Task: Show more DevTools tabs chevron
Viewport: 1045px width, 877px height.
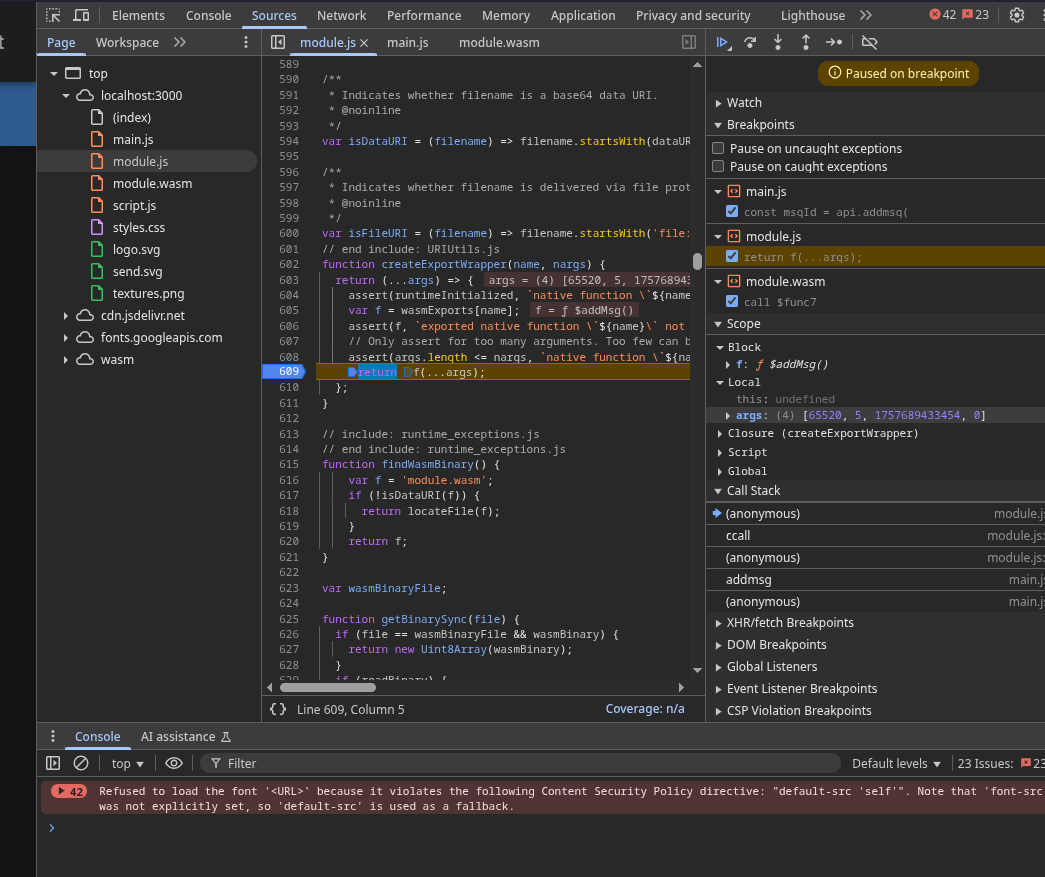Action: 866,15
